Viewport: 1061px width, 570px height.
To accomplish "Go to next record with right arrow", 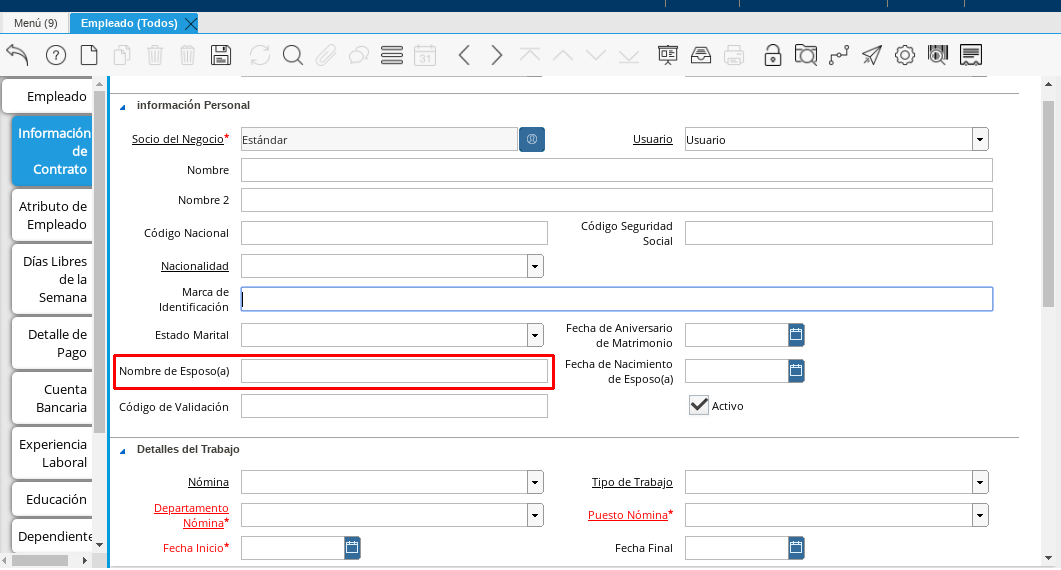I will (497, 55).
